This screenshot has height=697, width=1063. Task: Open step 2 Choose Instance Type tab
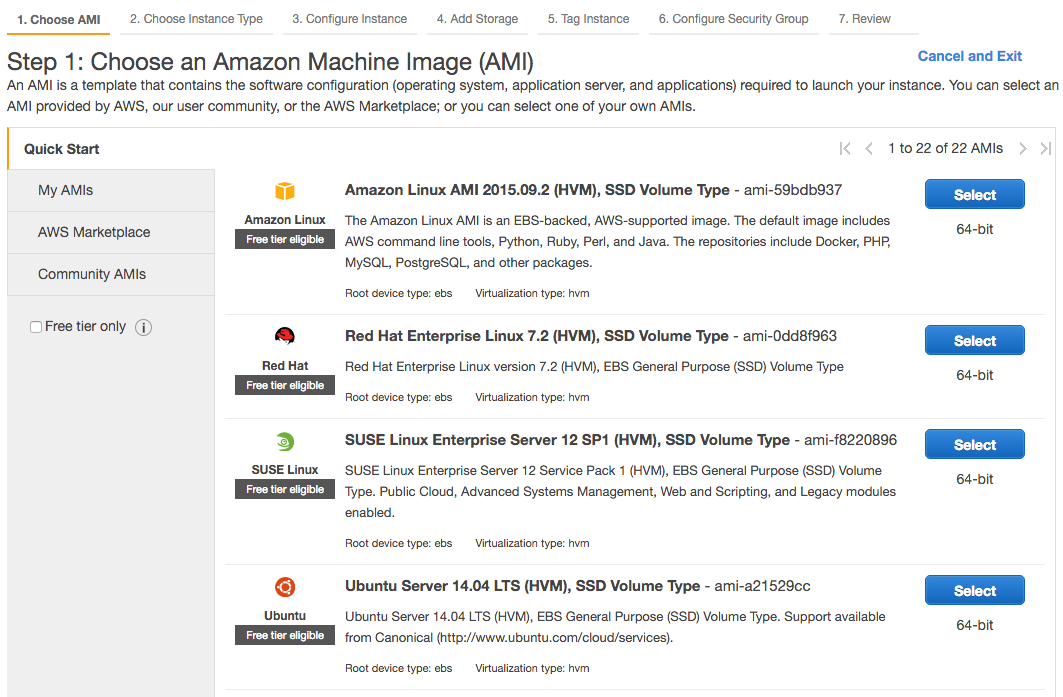197,19
